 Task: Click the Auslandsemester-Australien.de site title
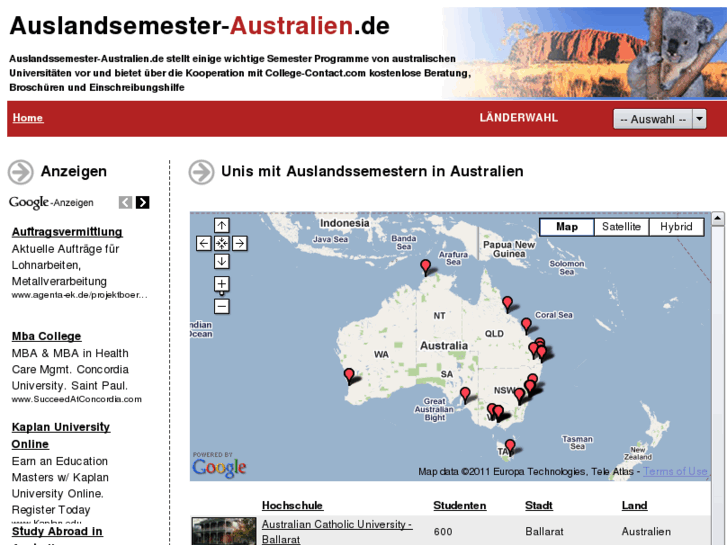(199, 26)
